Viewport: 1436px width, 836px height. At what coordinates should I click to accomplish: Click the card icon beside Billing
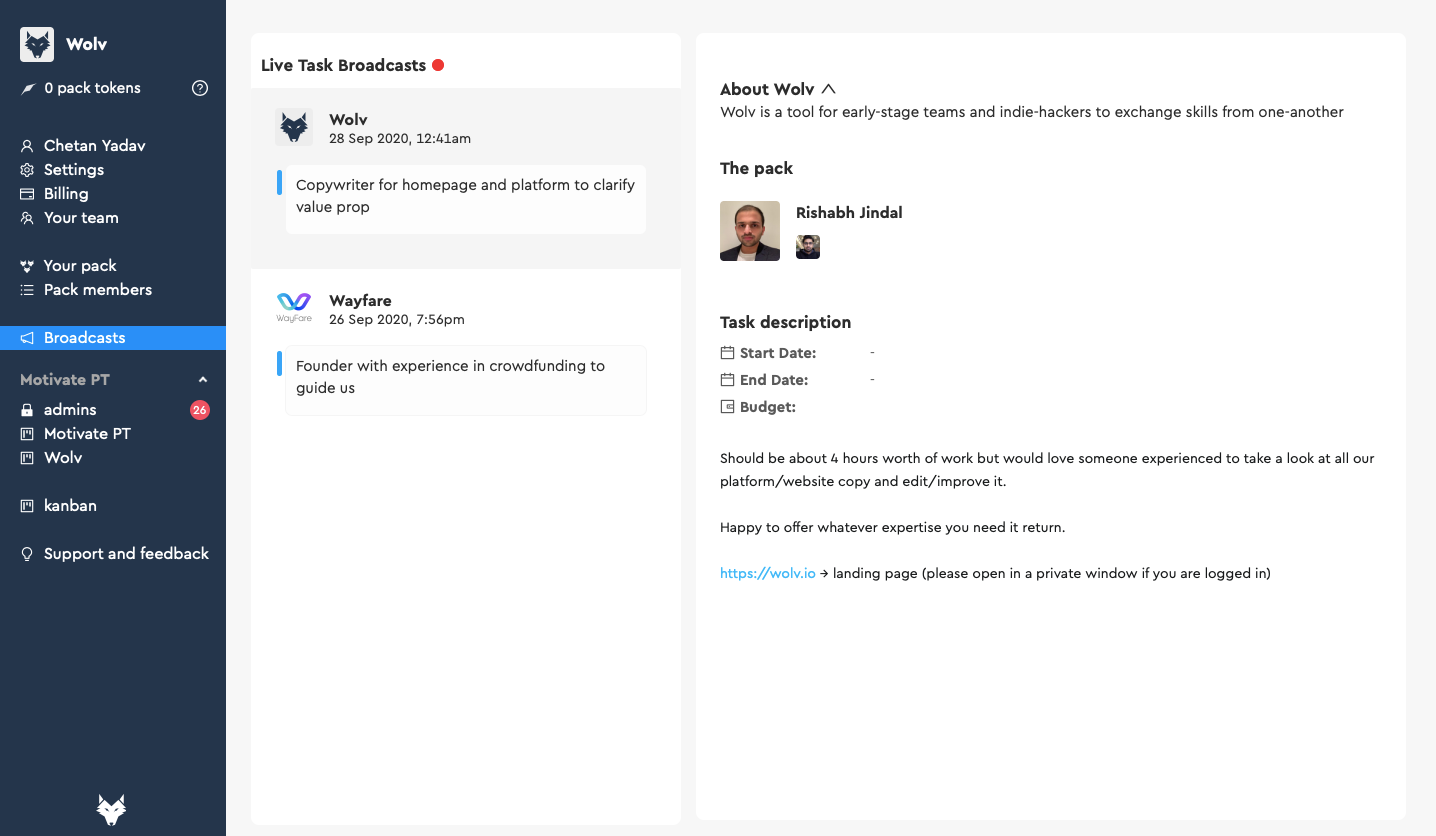point(27,194)
